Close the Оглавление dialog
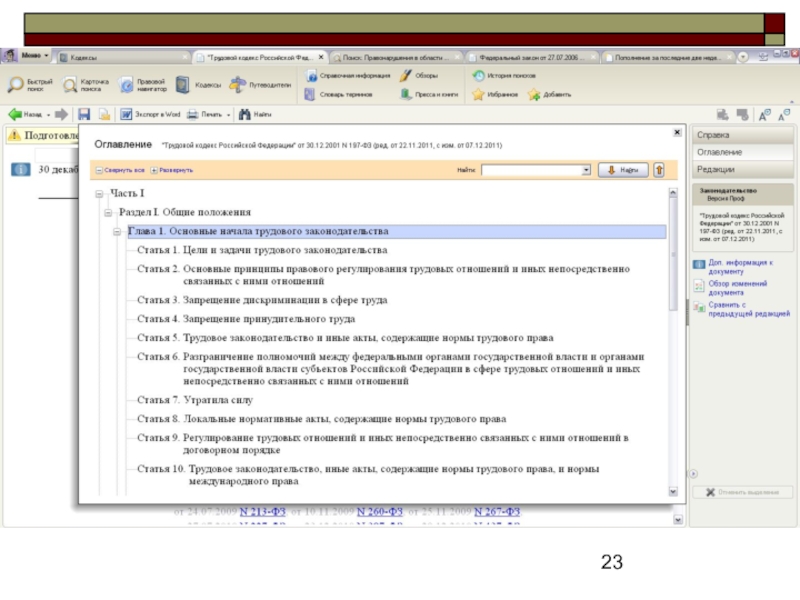This screenshot has width=800, height=600. click(677, 132)
